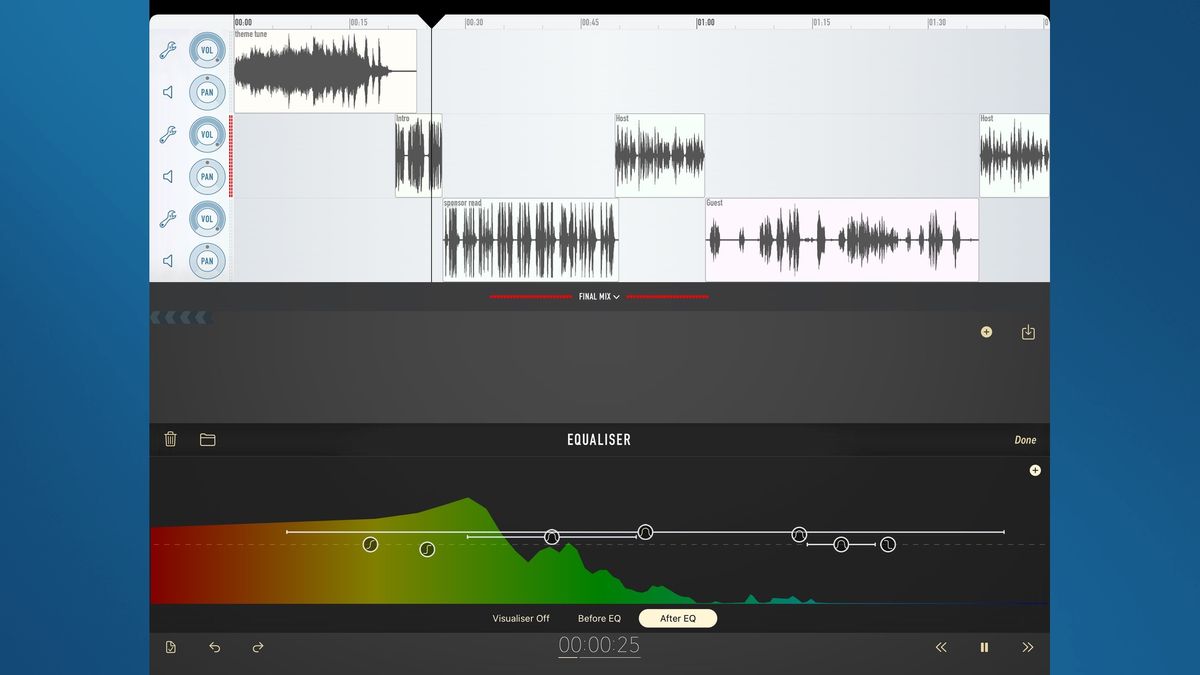Select the After EQ view
Viewport: 1200px width, 675px height.
[x=677, y=618]
